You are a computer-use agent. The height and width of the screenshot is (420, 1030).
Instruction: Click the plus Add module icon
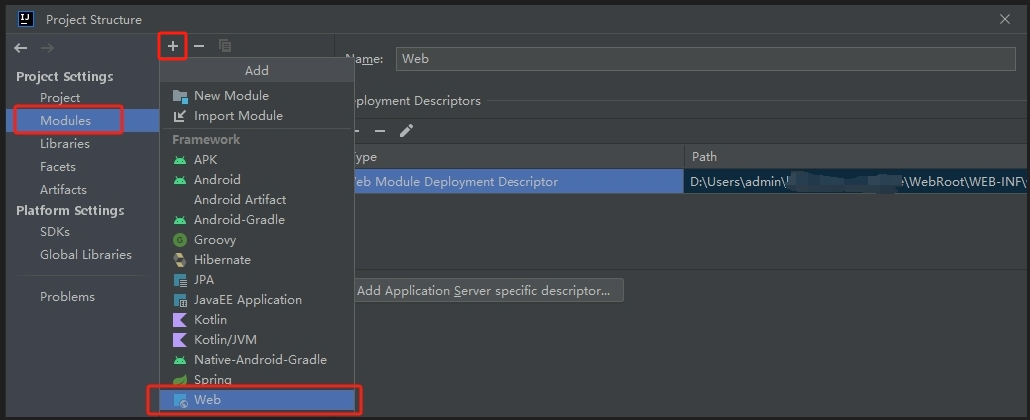tap(172, 46)
